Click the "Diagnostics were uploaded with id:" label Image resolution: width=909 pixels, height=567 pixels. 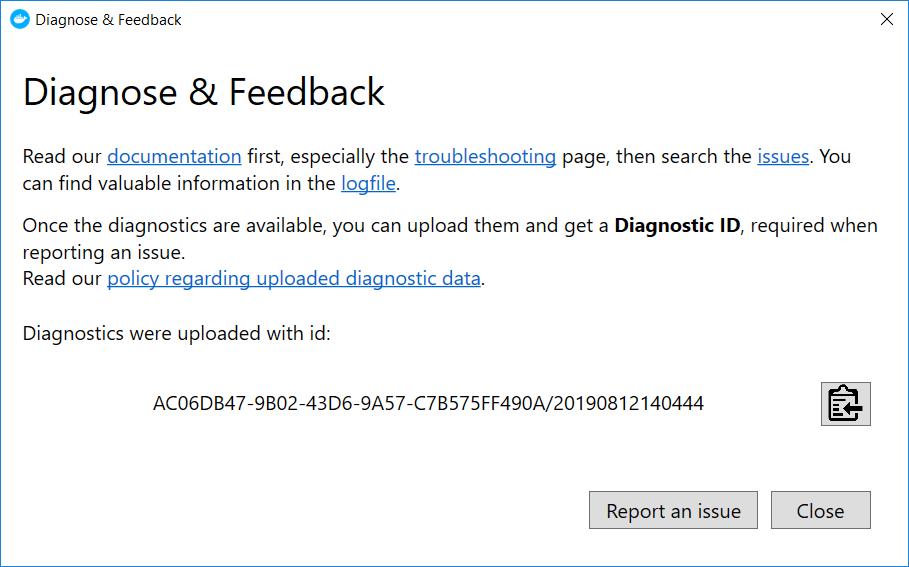click(176, 332)
